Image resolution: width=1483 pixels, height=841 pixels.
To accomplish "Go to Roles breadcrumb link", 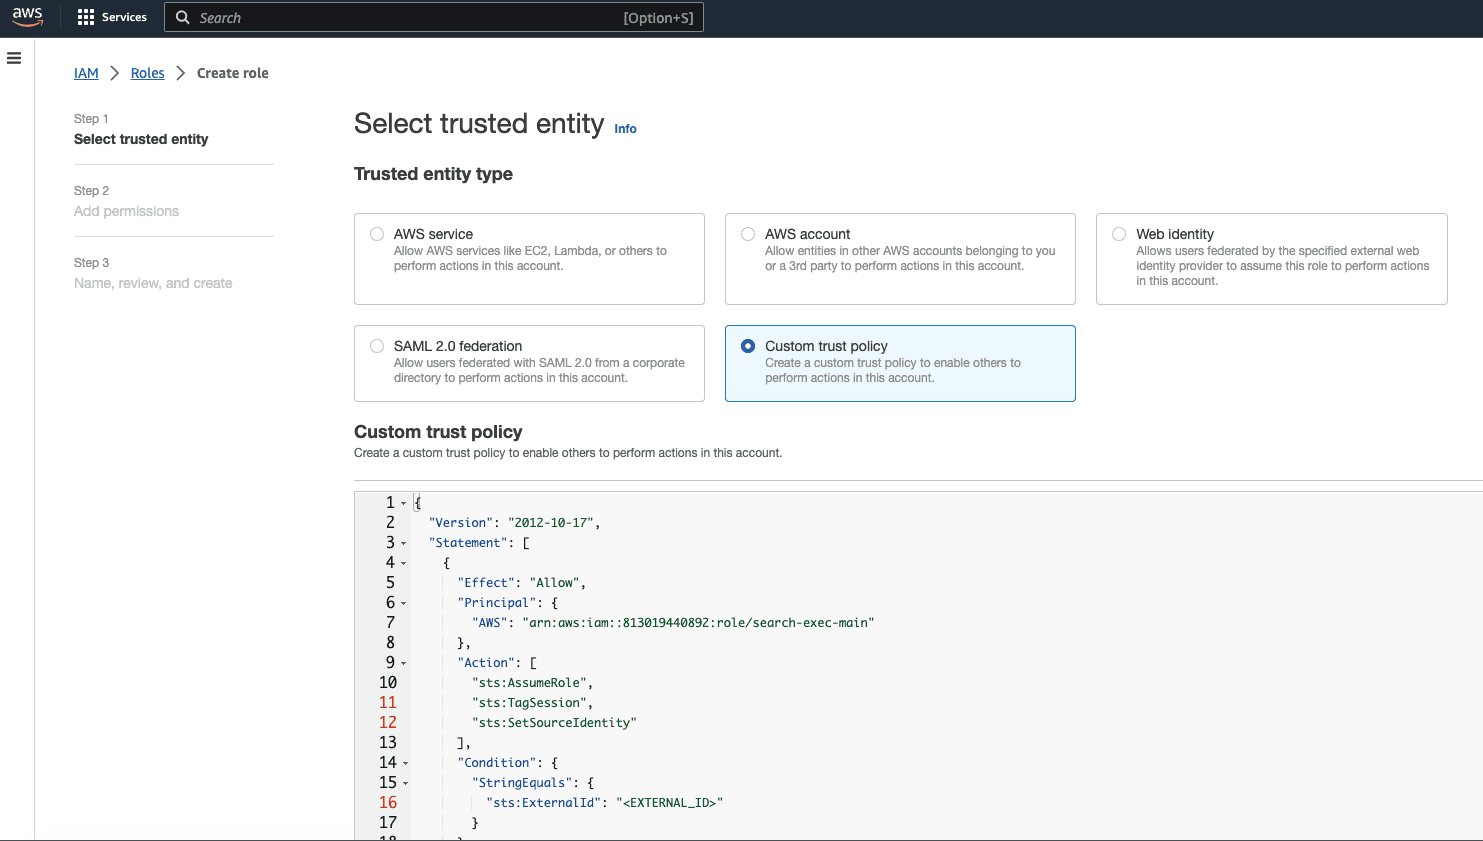I will coord(147,73).
